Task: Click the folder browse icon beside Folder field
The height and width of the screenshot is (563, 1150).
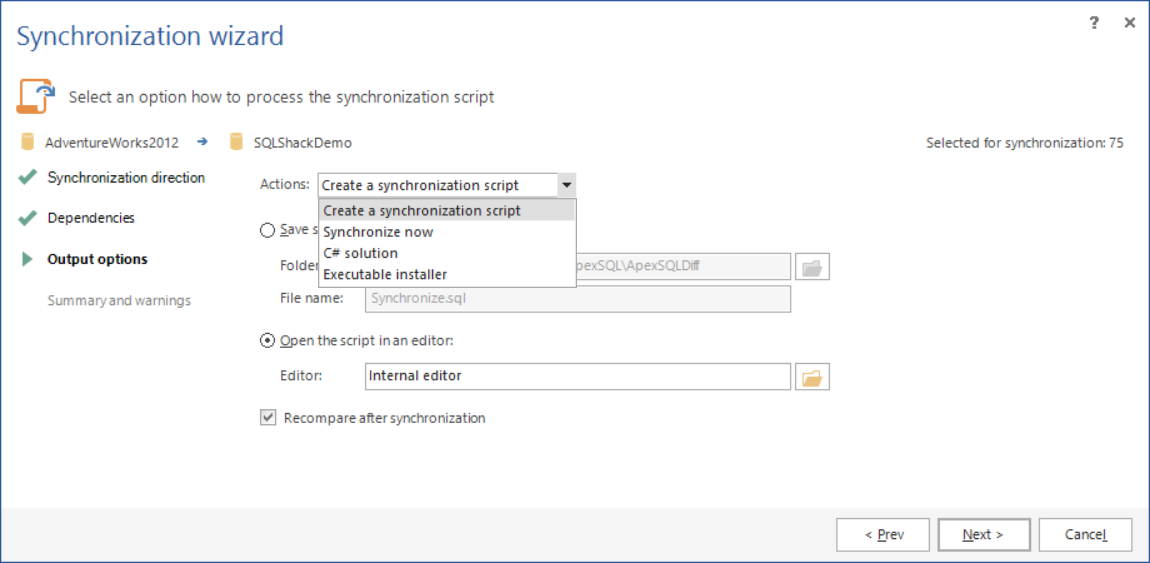Action: 812,267
